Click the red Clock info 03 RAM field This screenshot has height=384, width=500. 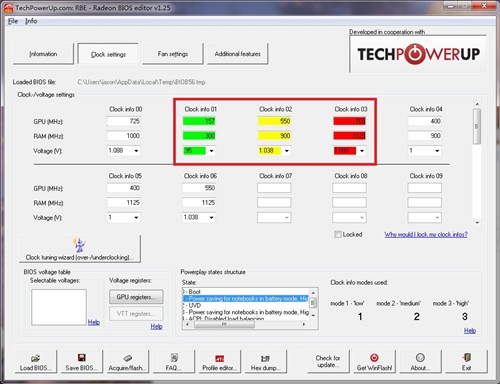pos(349,136)
